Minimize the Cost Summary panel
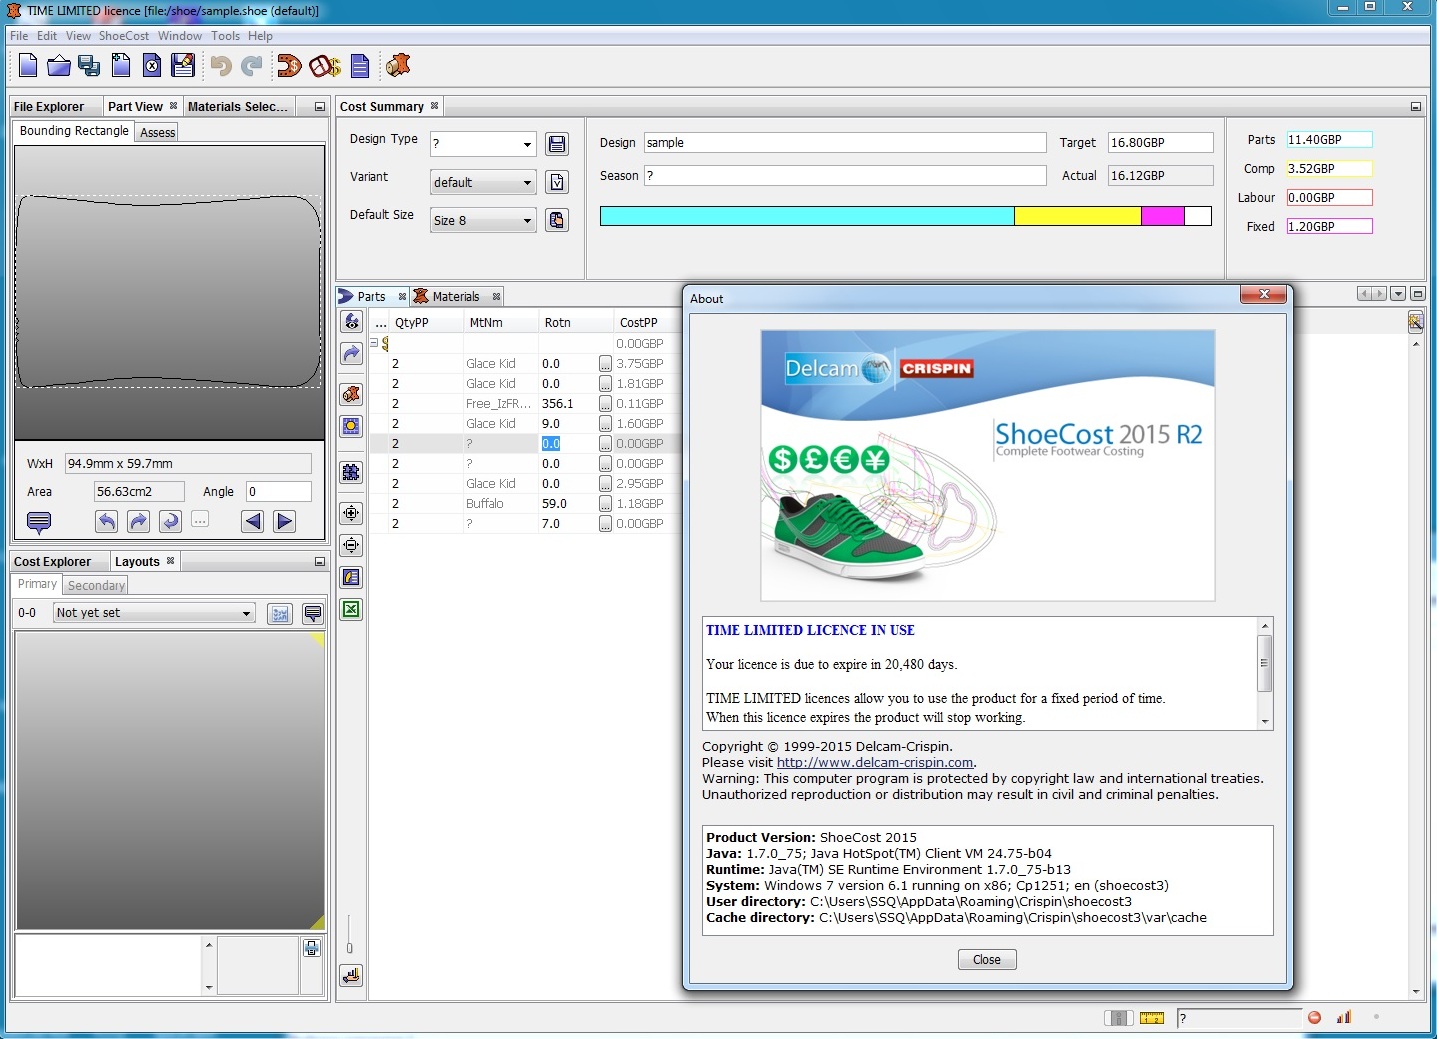1437x1039 pixels. tap(1415, 107)
